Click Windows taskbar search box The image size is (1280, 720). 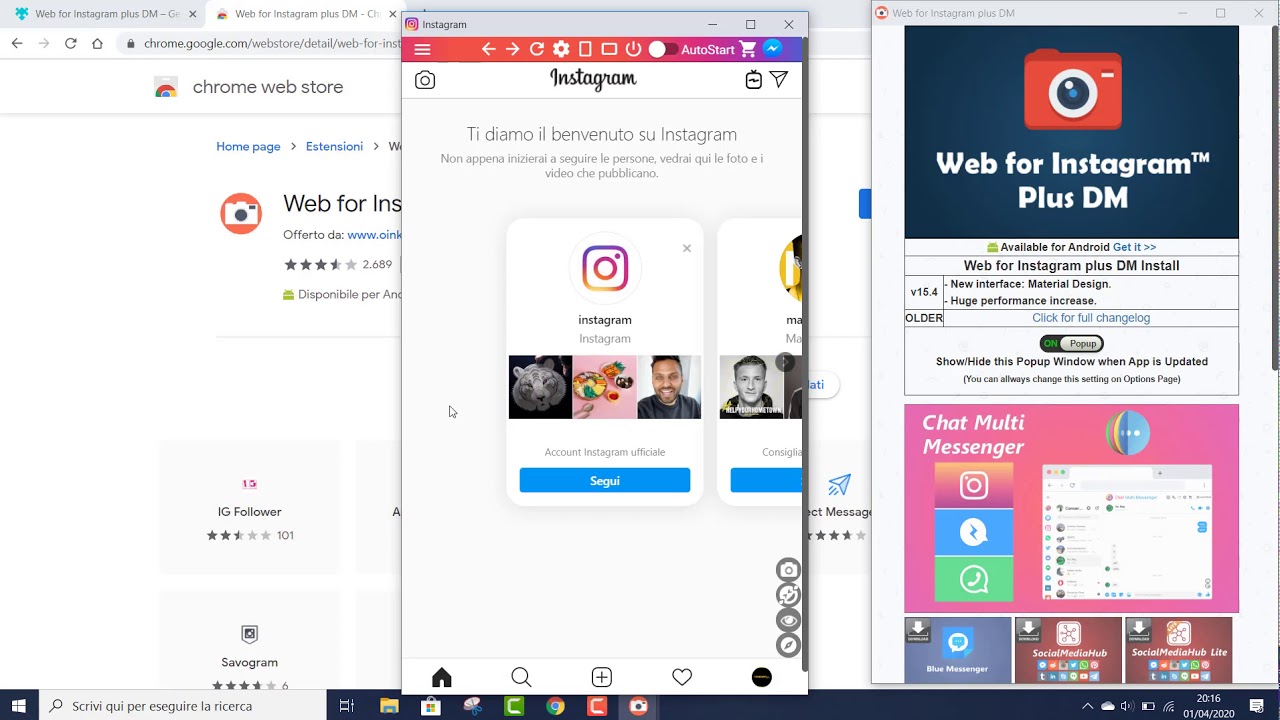[x=183, y=706]
